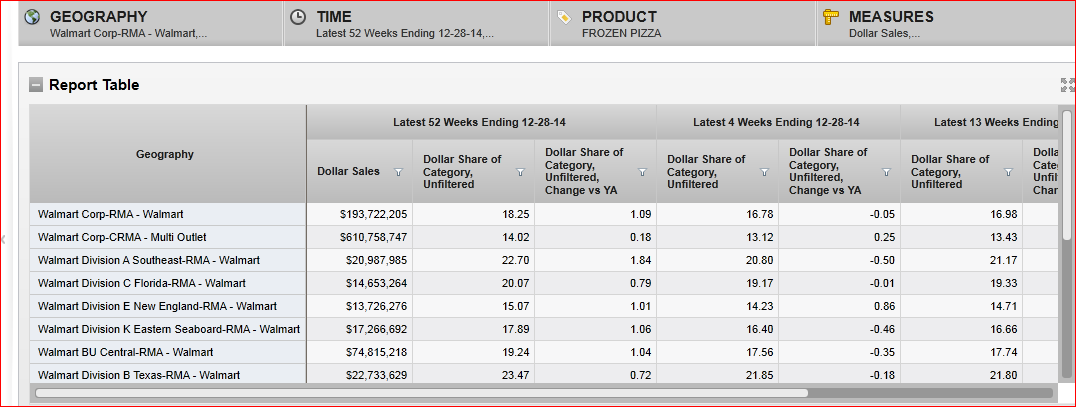Open the Product selection tab
This screenshot has width=1076, height=407.
coord(683,24)
